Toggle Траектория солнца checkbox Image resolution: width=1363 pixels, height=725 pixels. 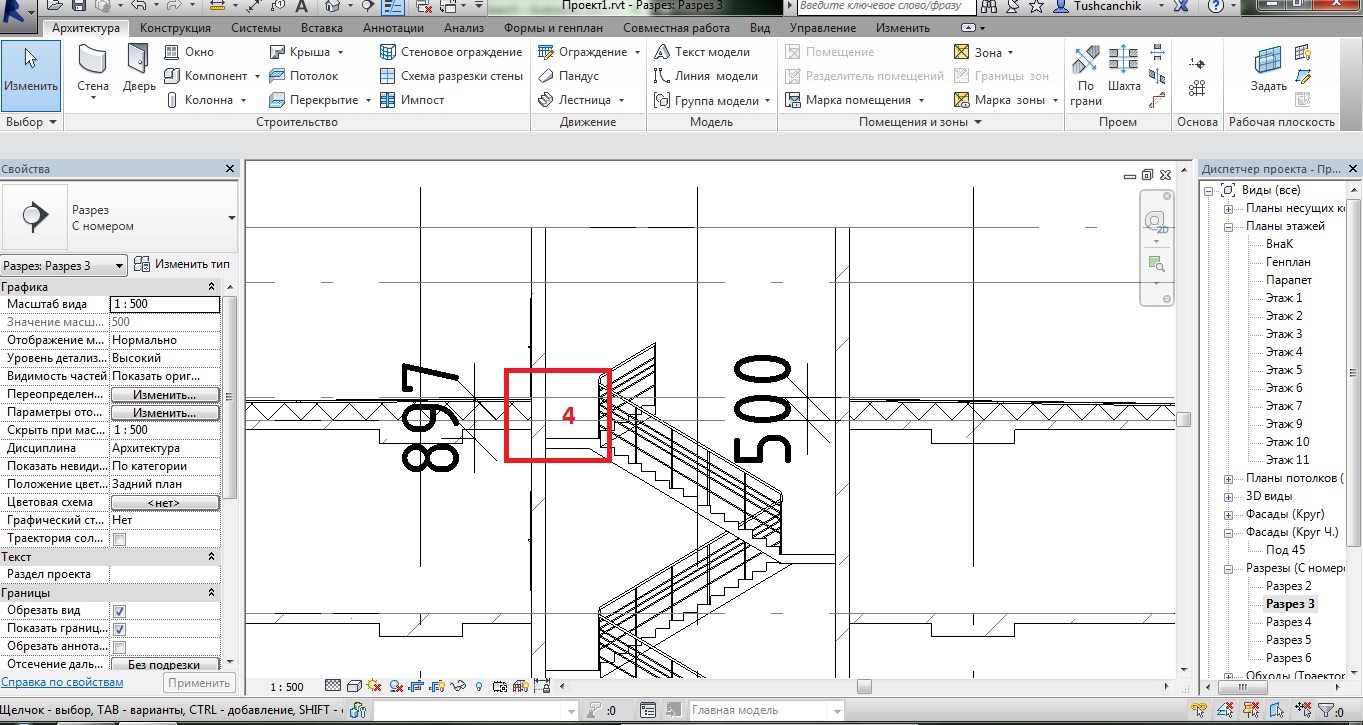[120, 539]
